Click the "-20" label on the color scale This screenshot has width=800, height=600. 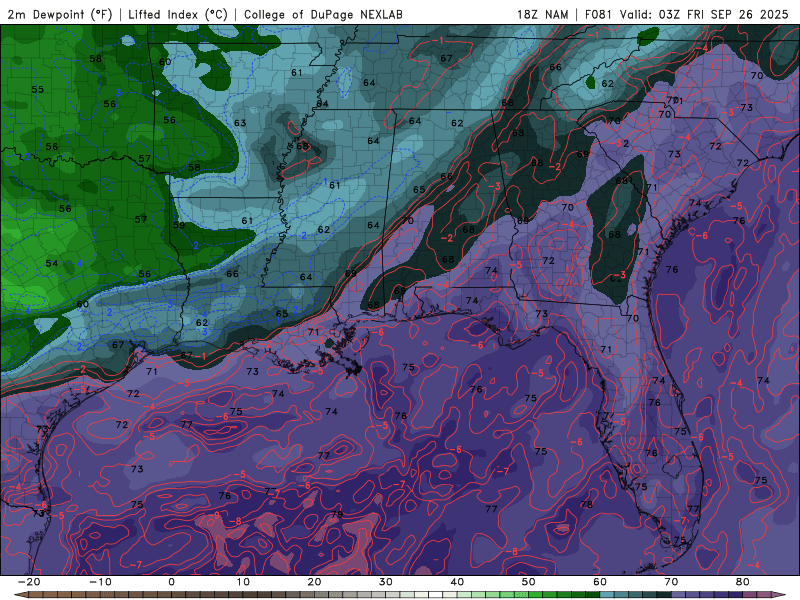[x=29, y=582]
